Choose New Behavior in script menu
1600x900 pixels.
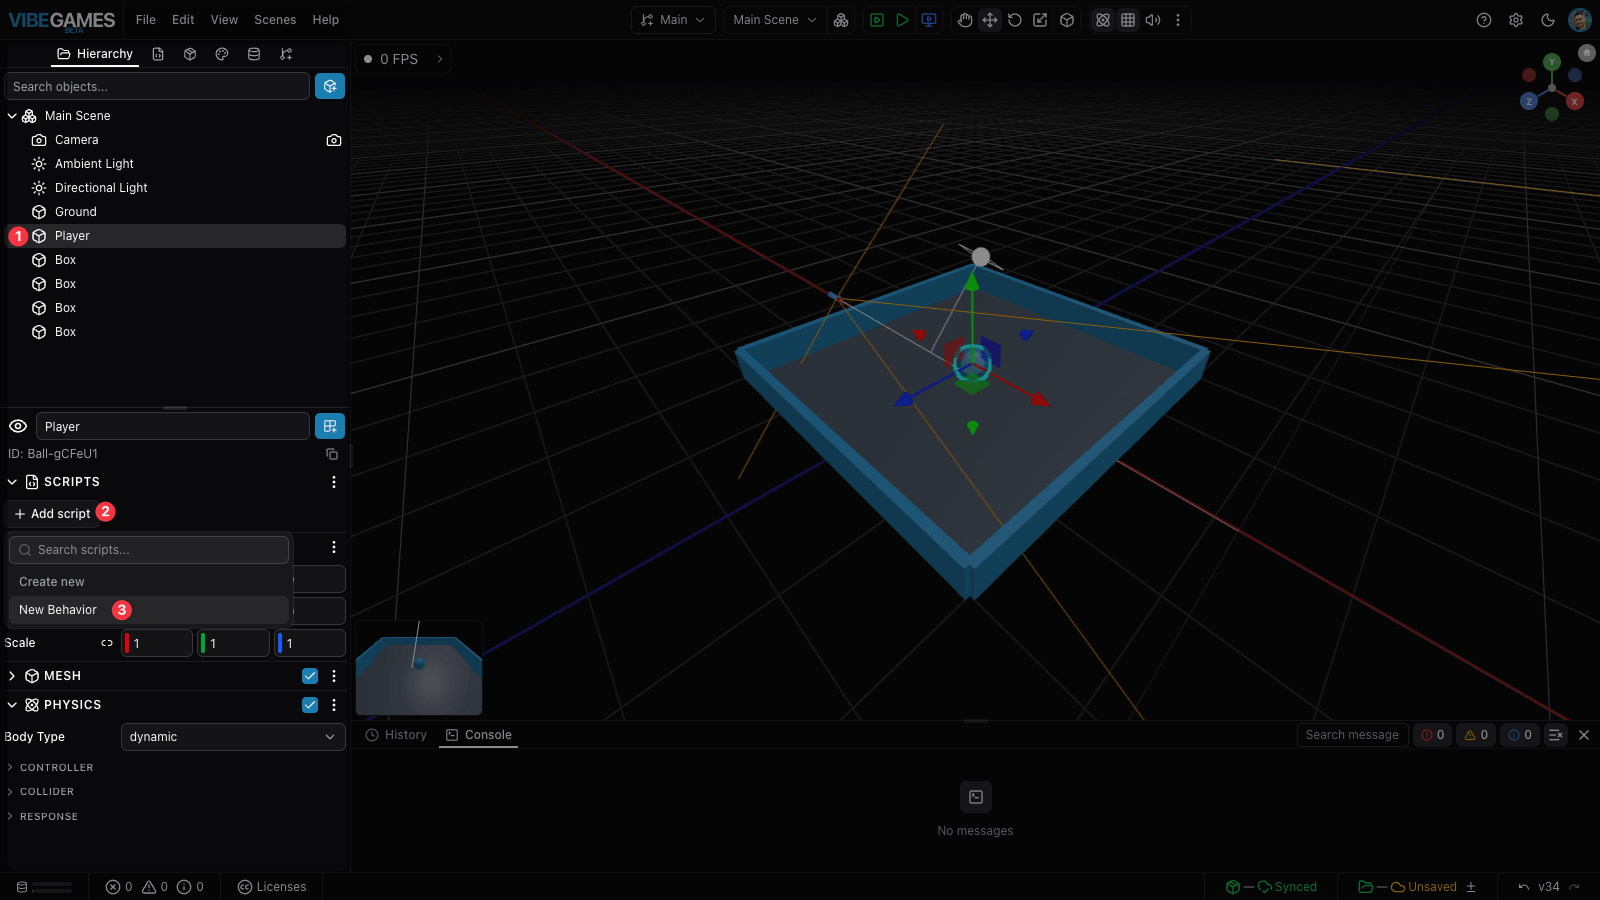click(149, 610)
